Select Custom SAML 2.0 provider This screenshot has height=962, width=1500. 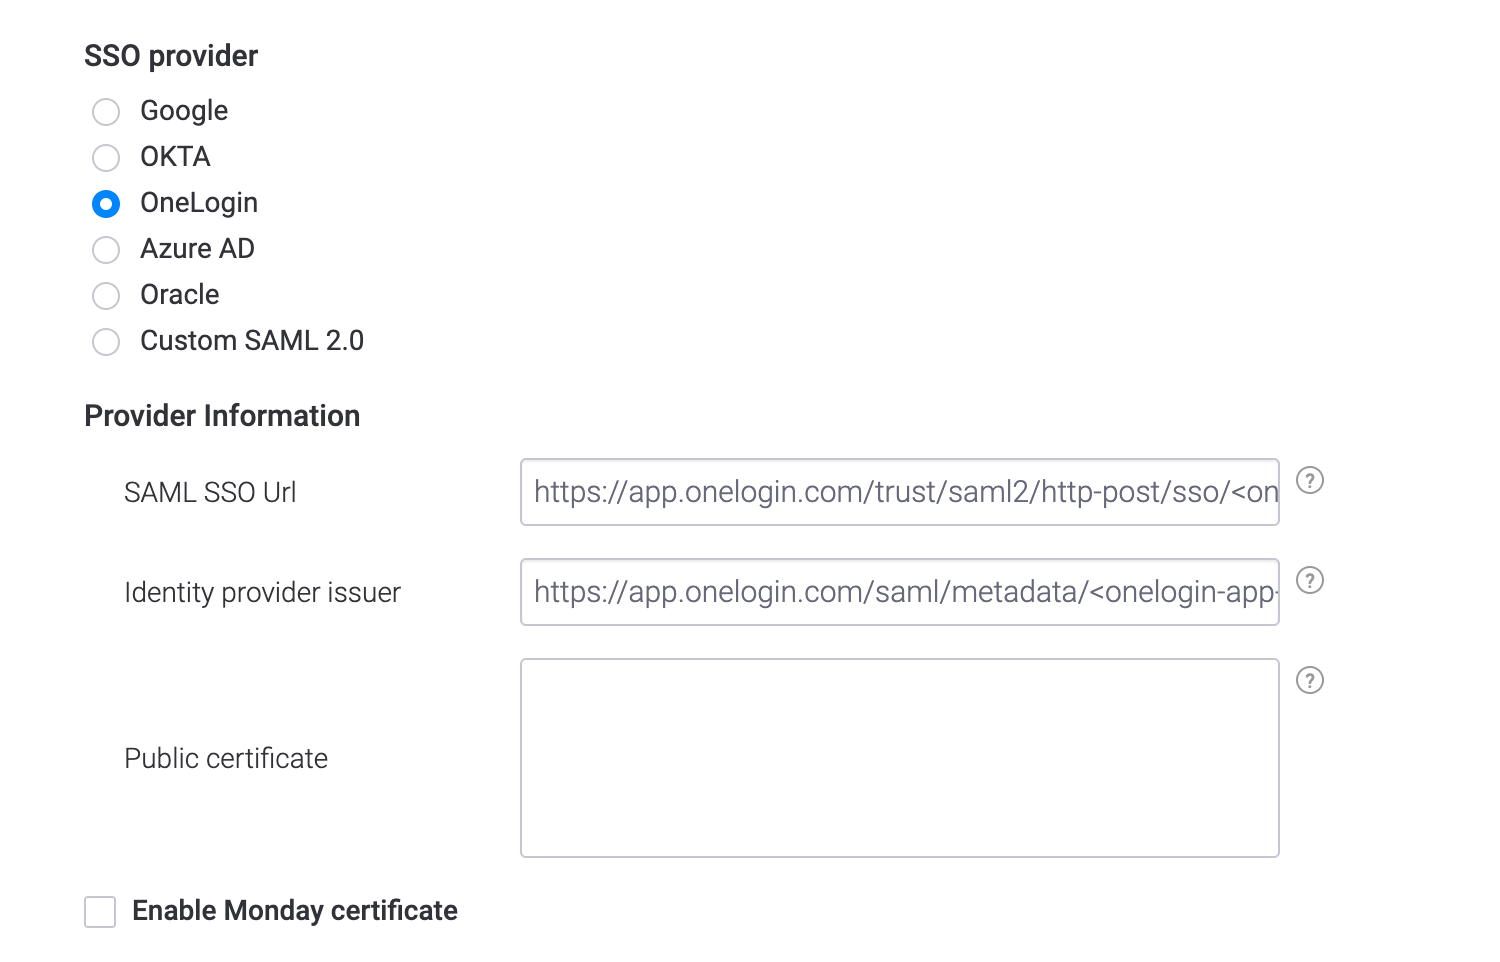[106, 342]
